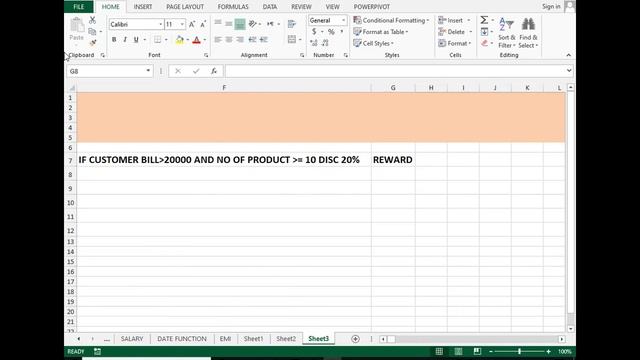Screen dimensions: 640x360
Task: Collapse the ribbon with the caret
Action: (x=568, y=55)
